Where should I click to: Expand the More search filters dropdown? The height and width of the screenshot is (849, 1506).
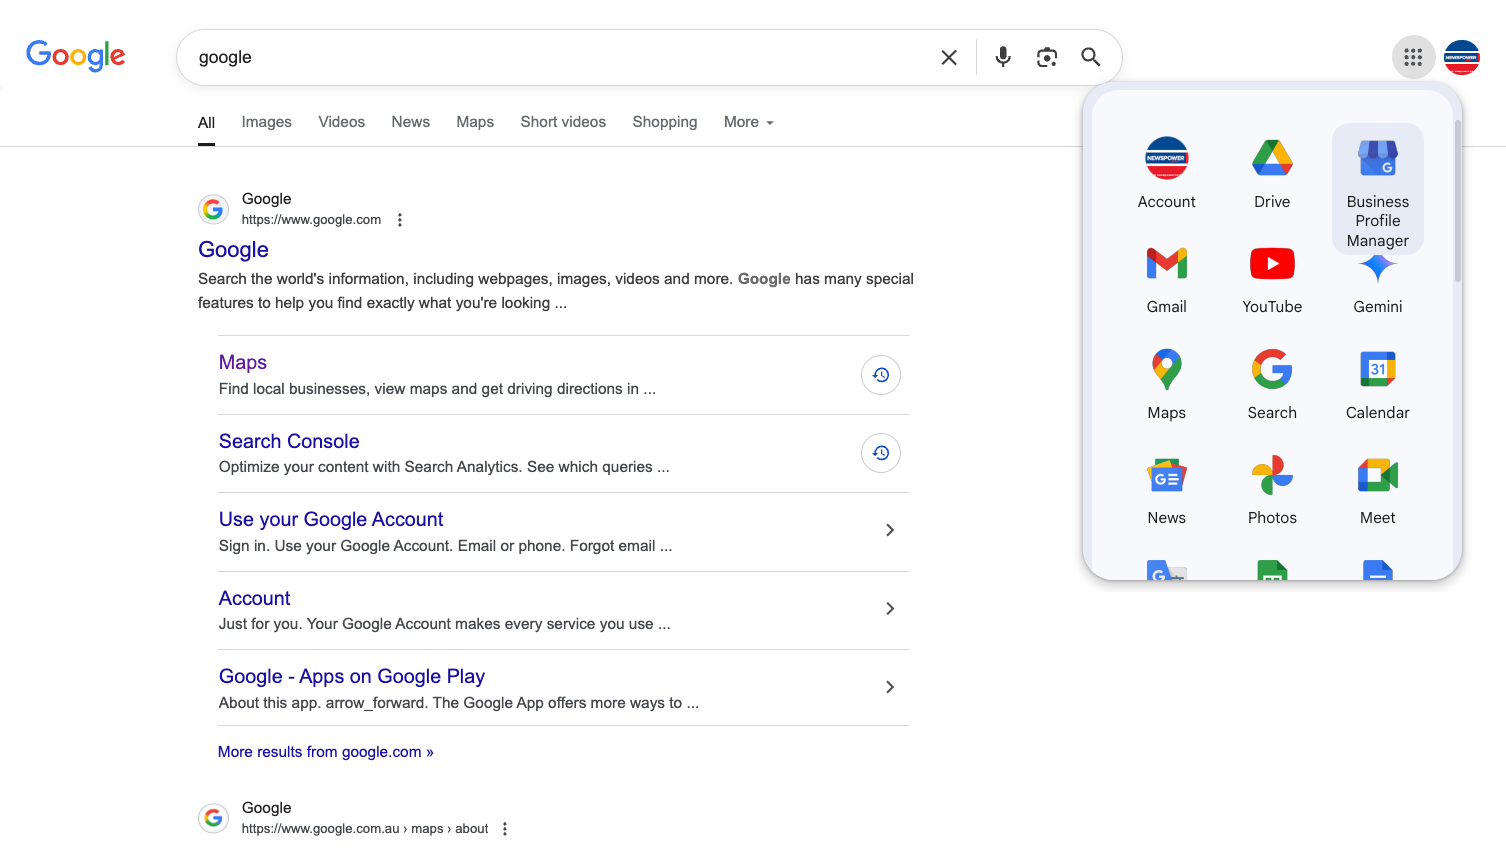point(749,122)
